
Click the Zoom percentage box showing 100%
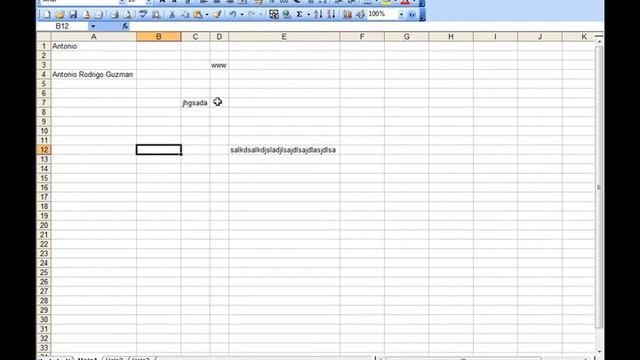[x=382, y=14]
